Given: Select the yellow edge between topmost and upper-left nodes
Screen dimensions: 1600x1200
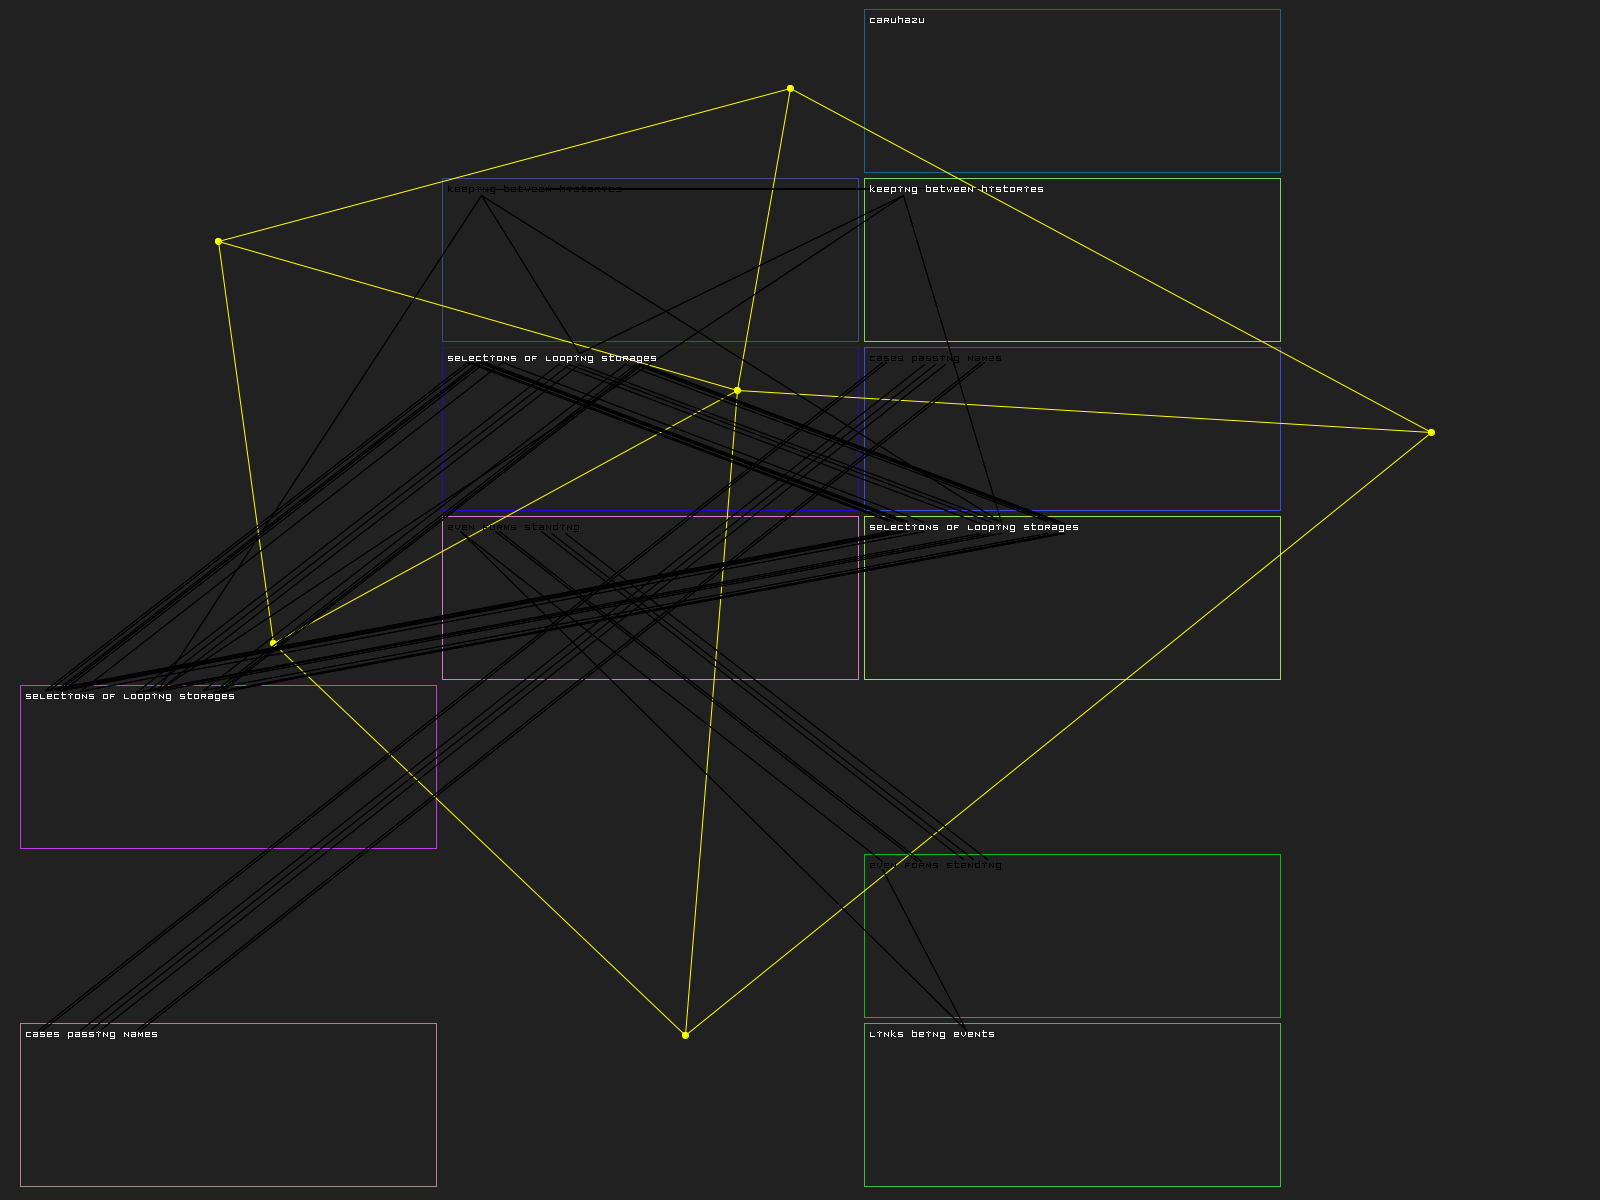Looking at the screenshot, I should coord(504,165).
